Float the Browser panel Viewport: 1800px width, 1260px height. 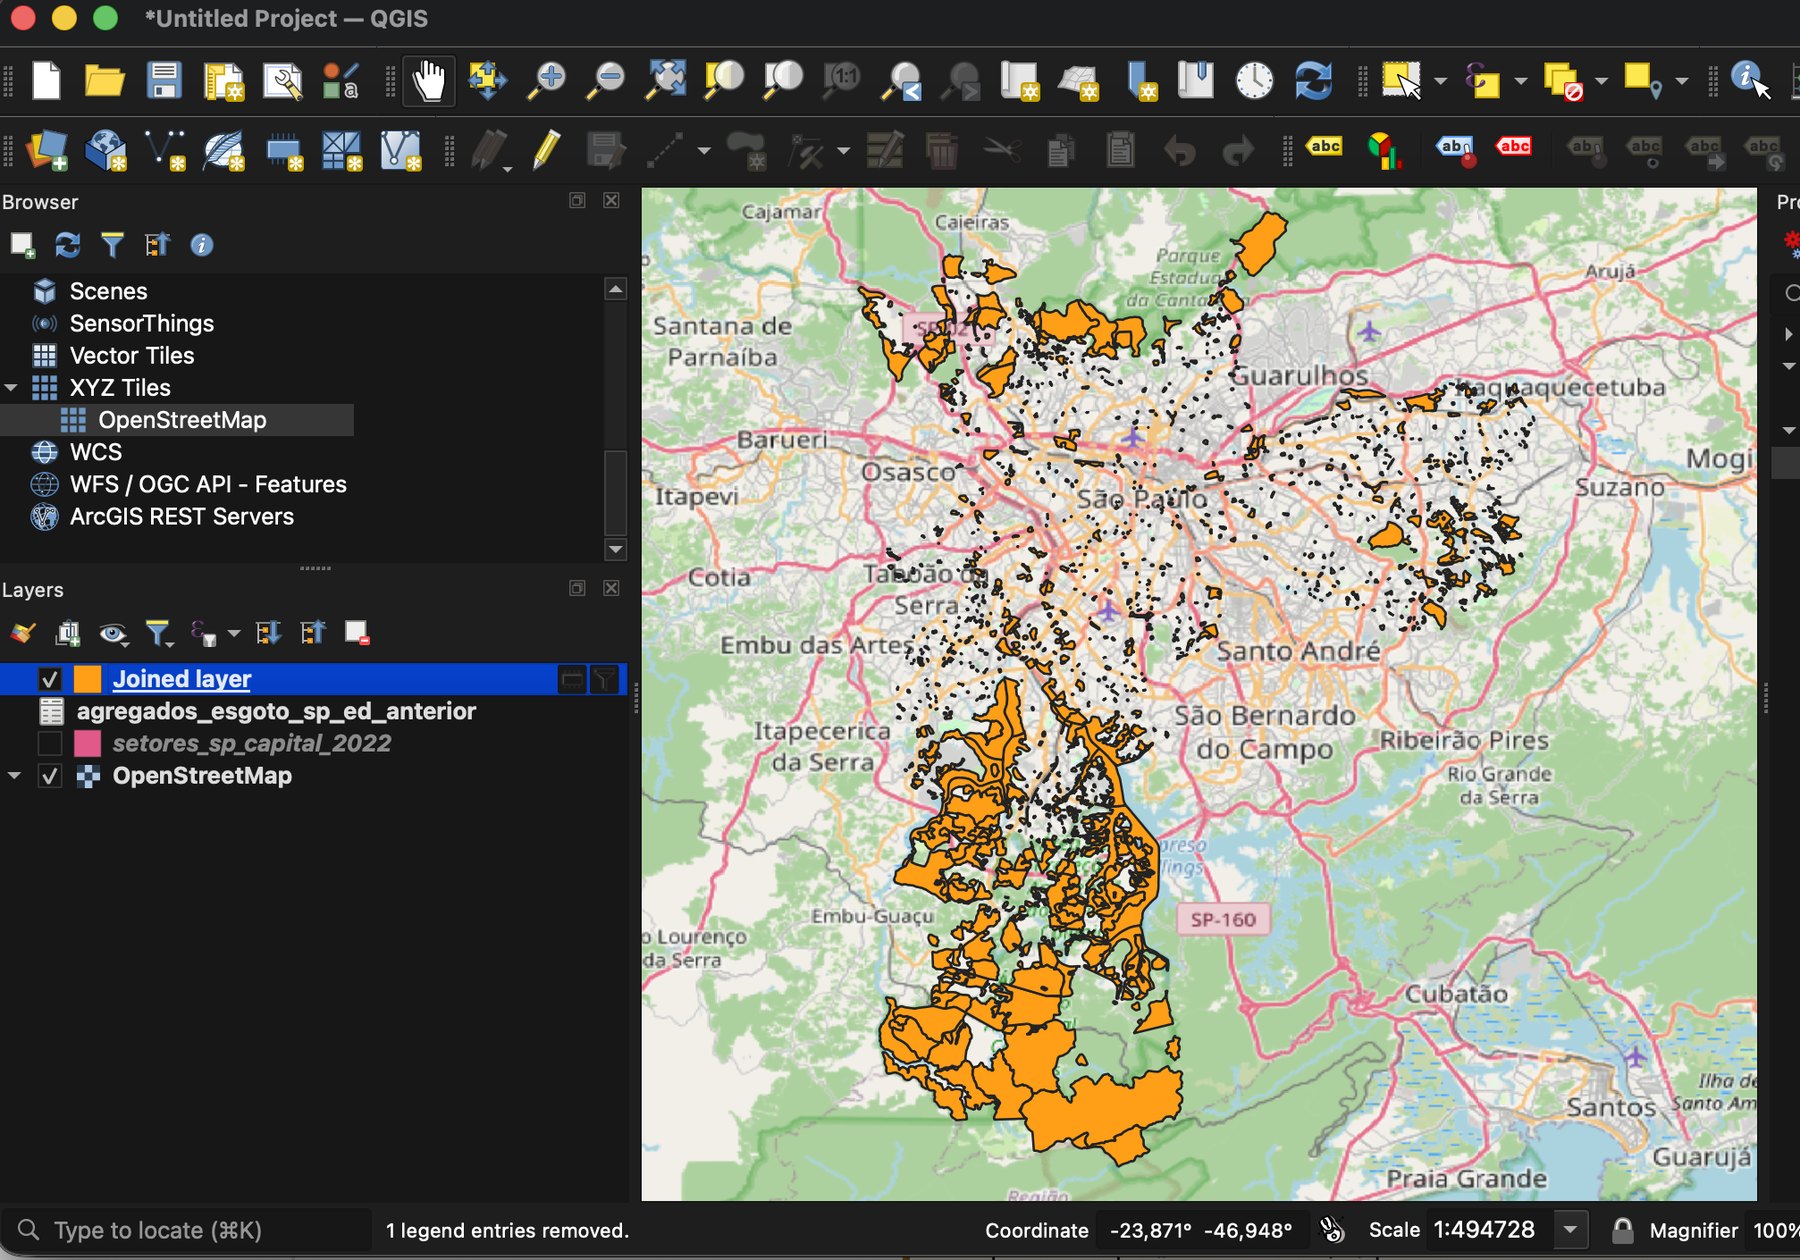point(577,200)
